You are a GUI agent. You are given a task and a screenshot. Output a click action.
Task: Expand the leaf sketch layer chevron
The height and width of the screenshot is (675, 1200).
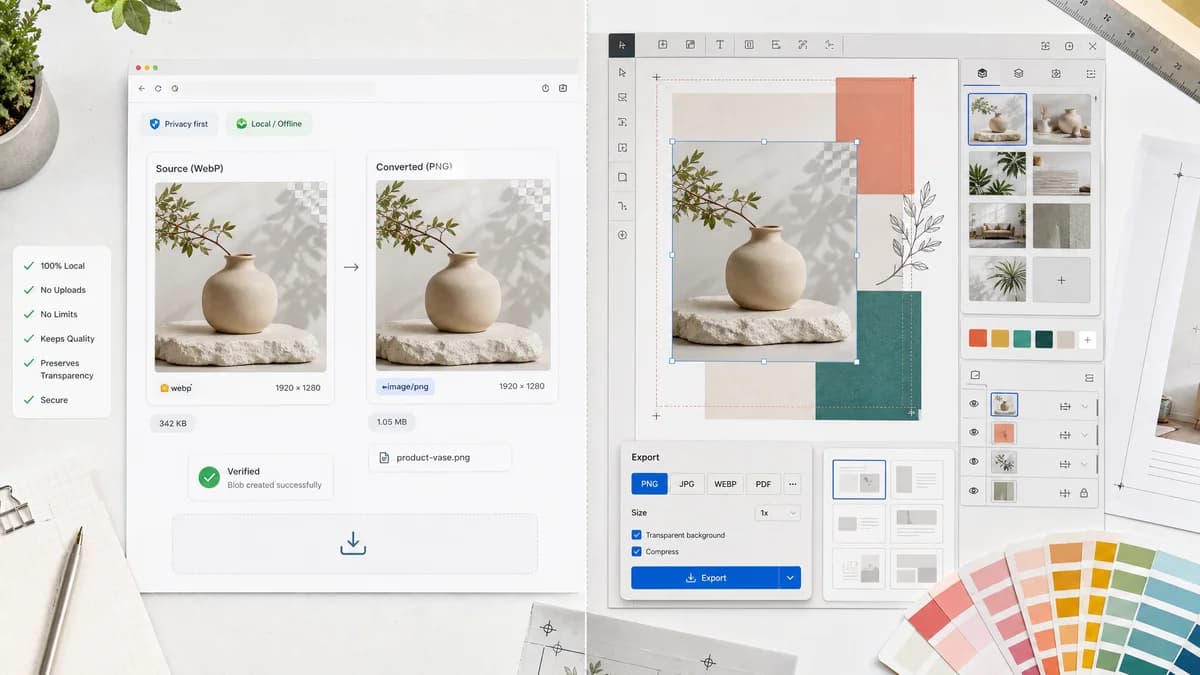click(x=1084, y=462)
